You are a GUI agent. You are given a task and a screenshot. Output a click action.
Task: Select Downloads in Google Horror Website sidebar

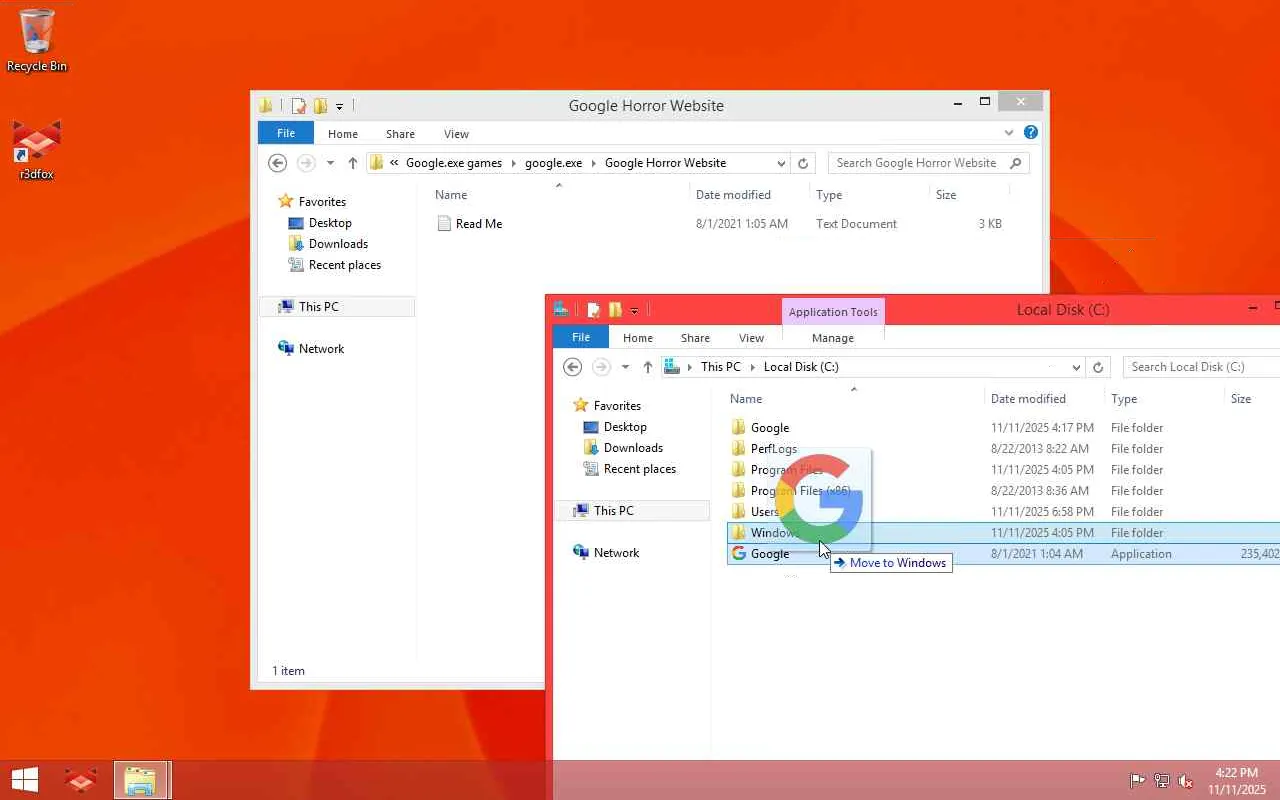338,244
